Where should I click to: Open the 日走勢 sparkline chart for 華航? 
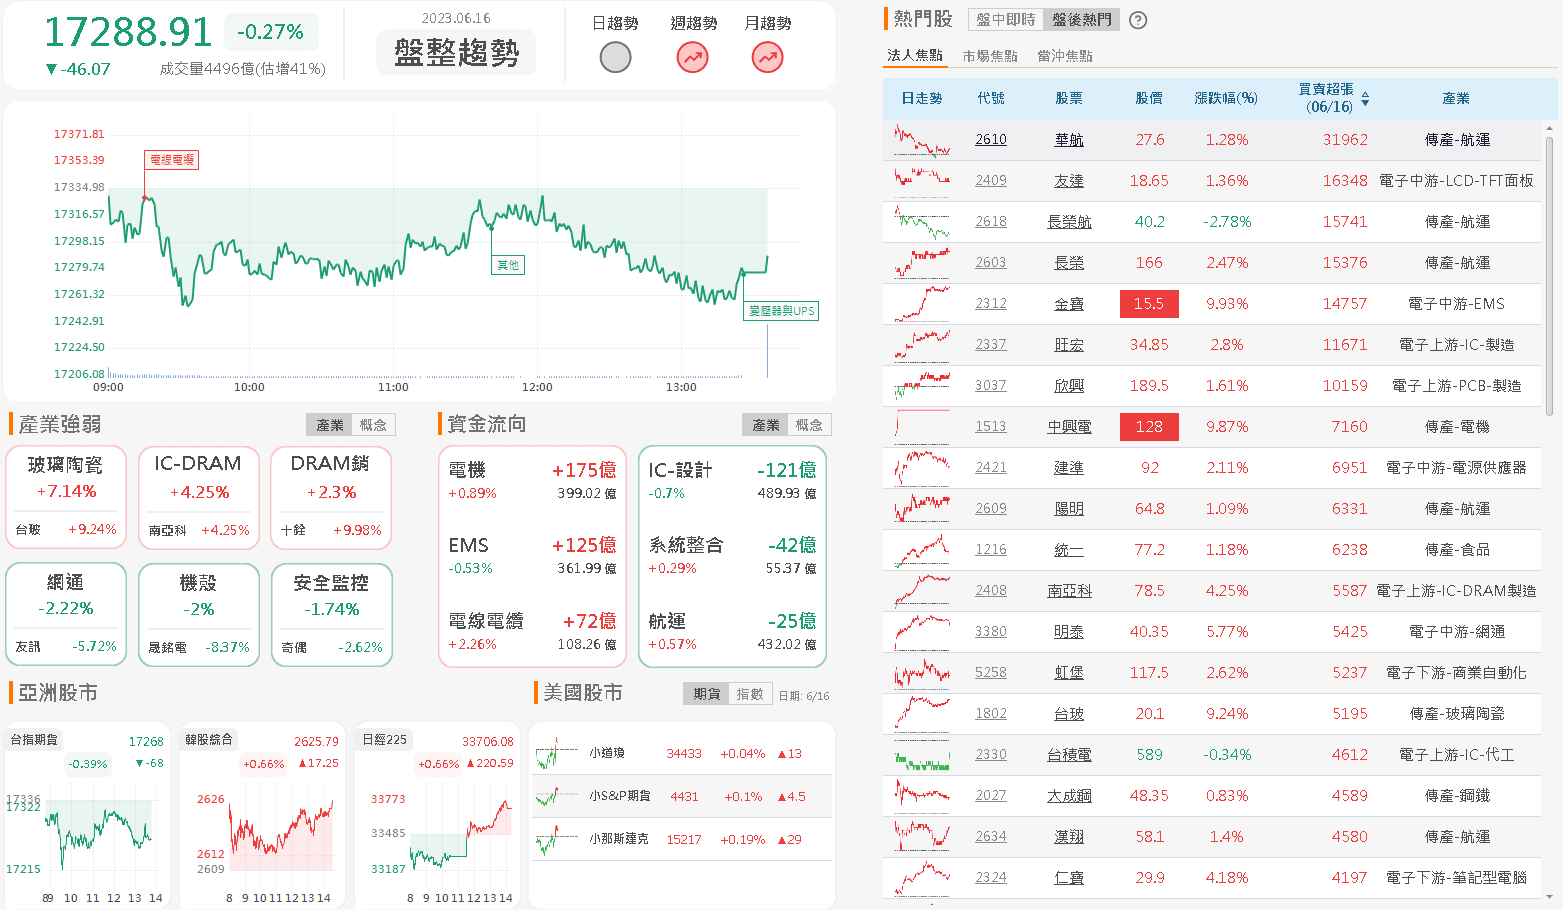[x=922, y=140]
